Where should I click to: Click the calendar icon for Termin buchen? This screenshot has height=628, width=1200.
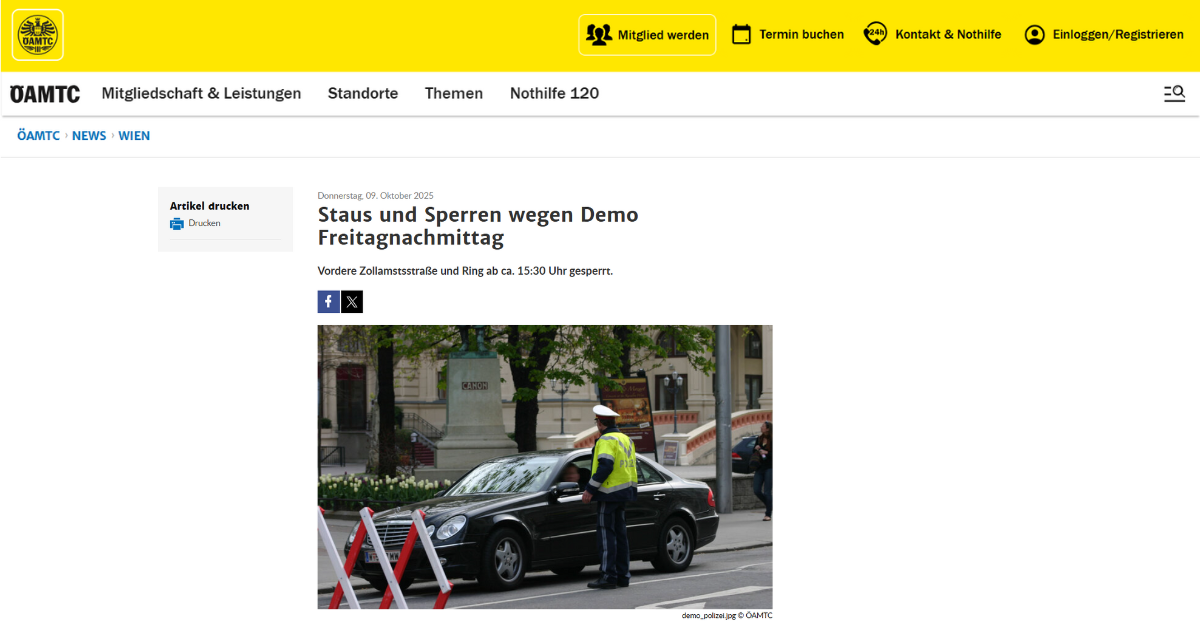coord(741,35)
